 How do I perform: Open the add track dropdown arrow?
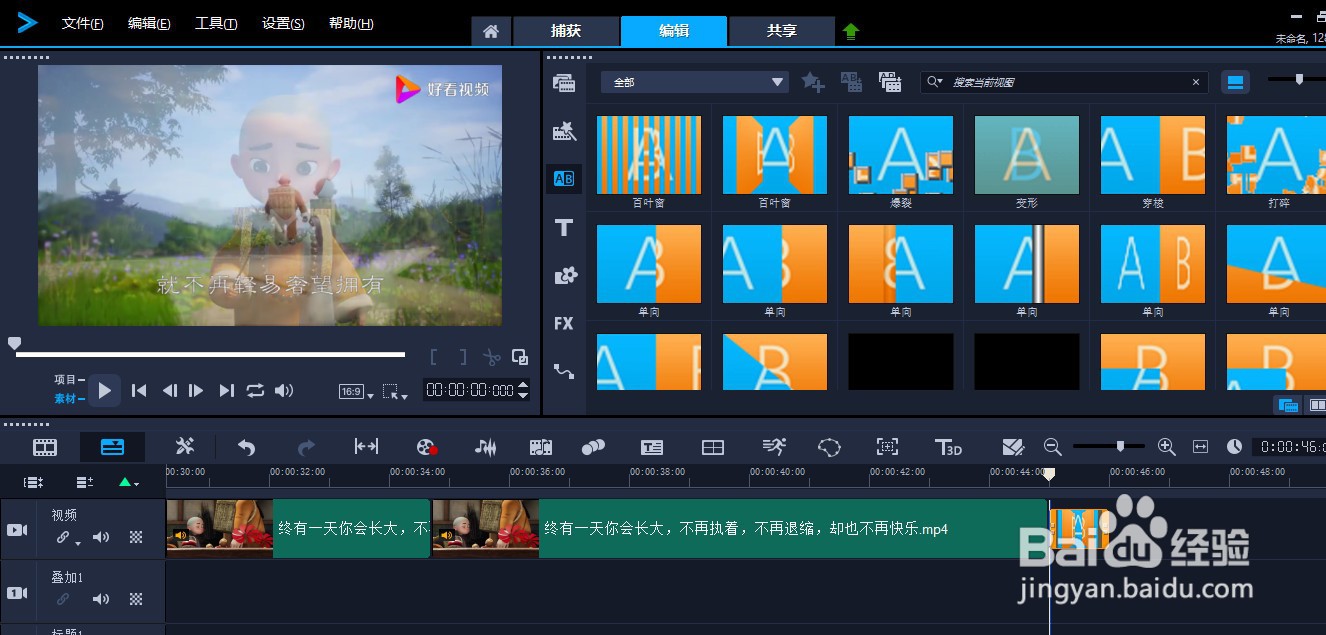[x=128, y=483]
